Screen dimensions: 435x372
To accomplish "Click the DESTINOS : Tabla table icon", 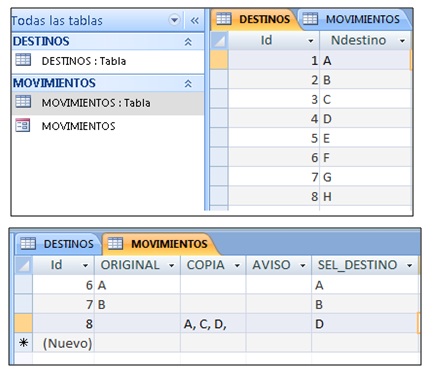I will click(x=23, y=60).
